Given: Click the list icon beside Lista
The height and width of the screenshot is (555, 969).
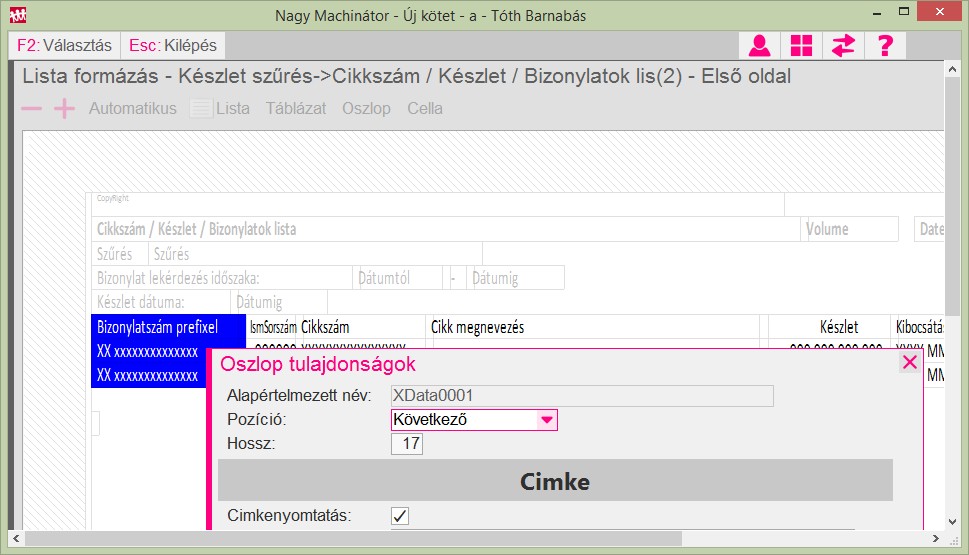Looking at the screenshot, I should pyautogui.click(x=201, y=109).
